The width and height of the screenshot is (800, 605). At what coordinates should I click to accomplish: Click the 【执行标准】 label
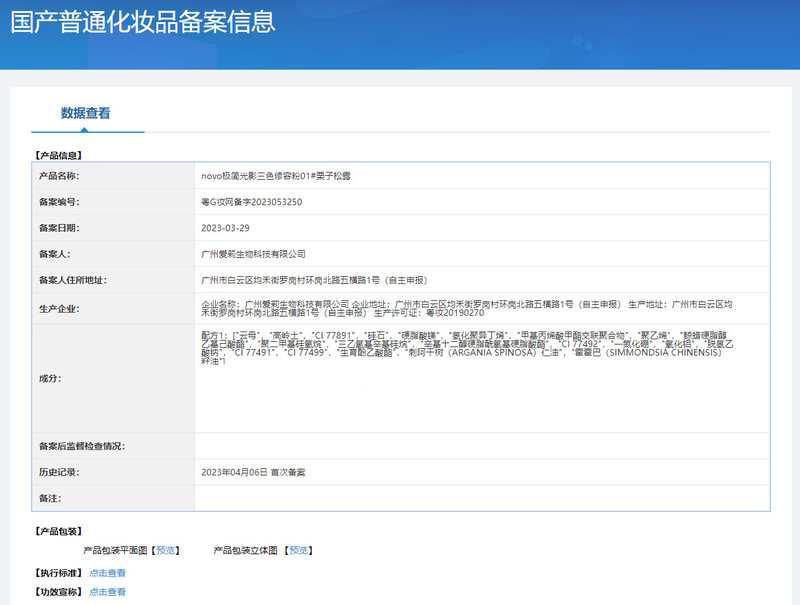[x=58, y=573]
